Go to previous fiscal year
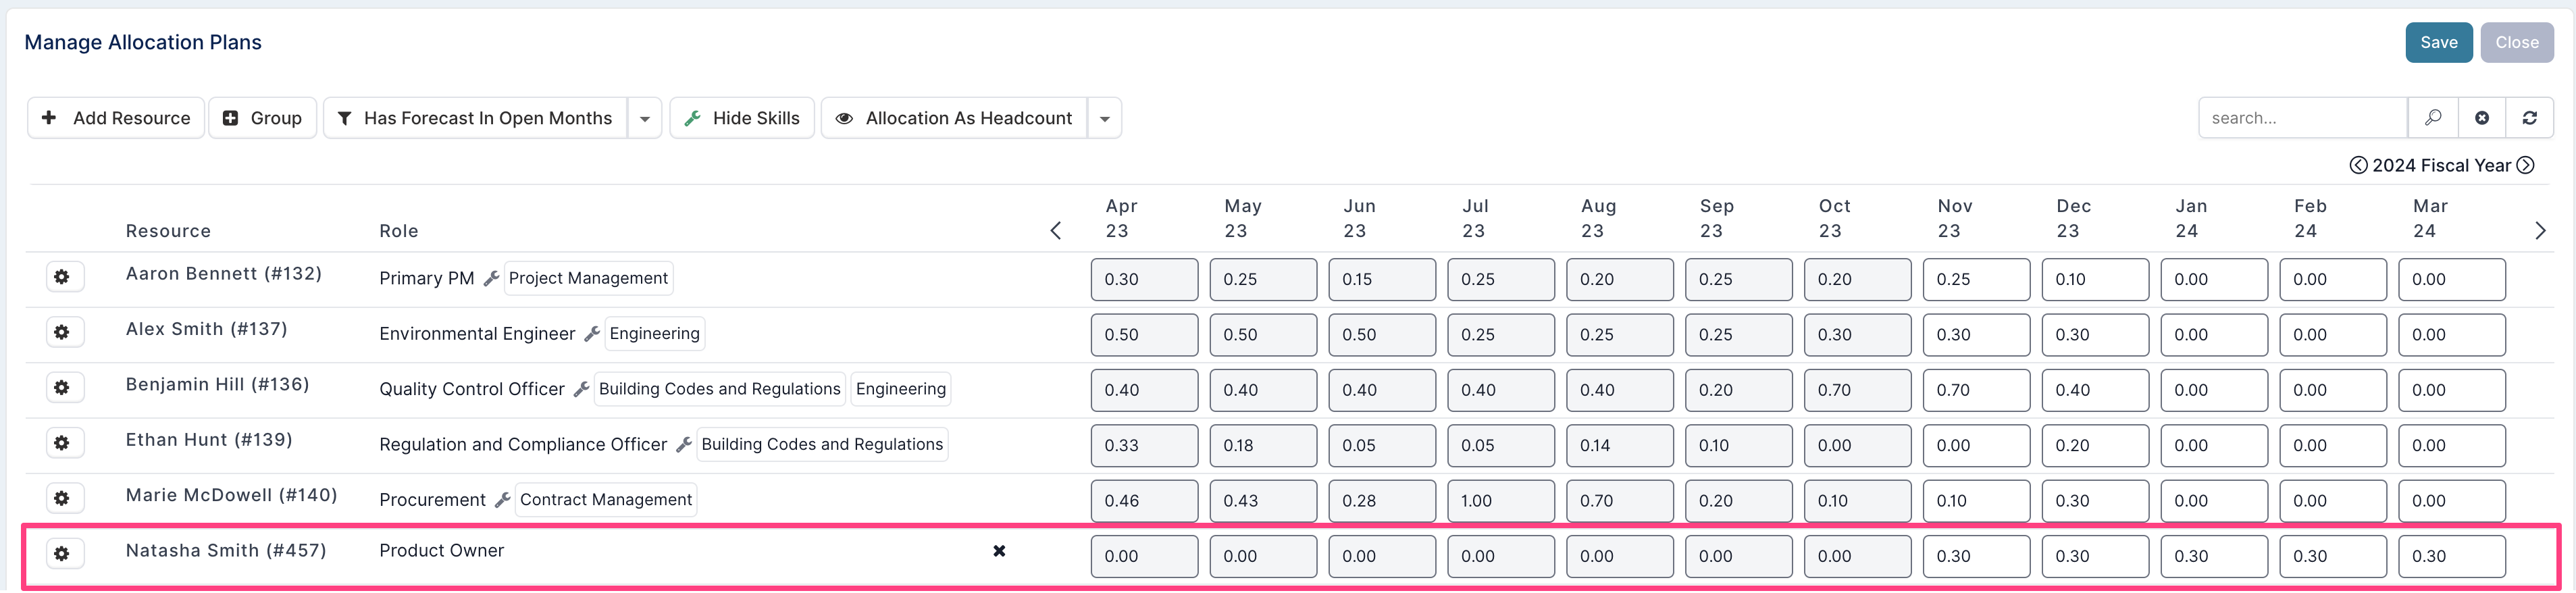 pyautogui.click(x=2358, y=166)
